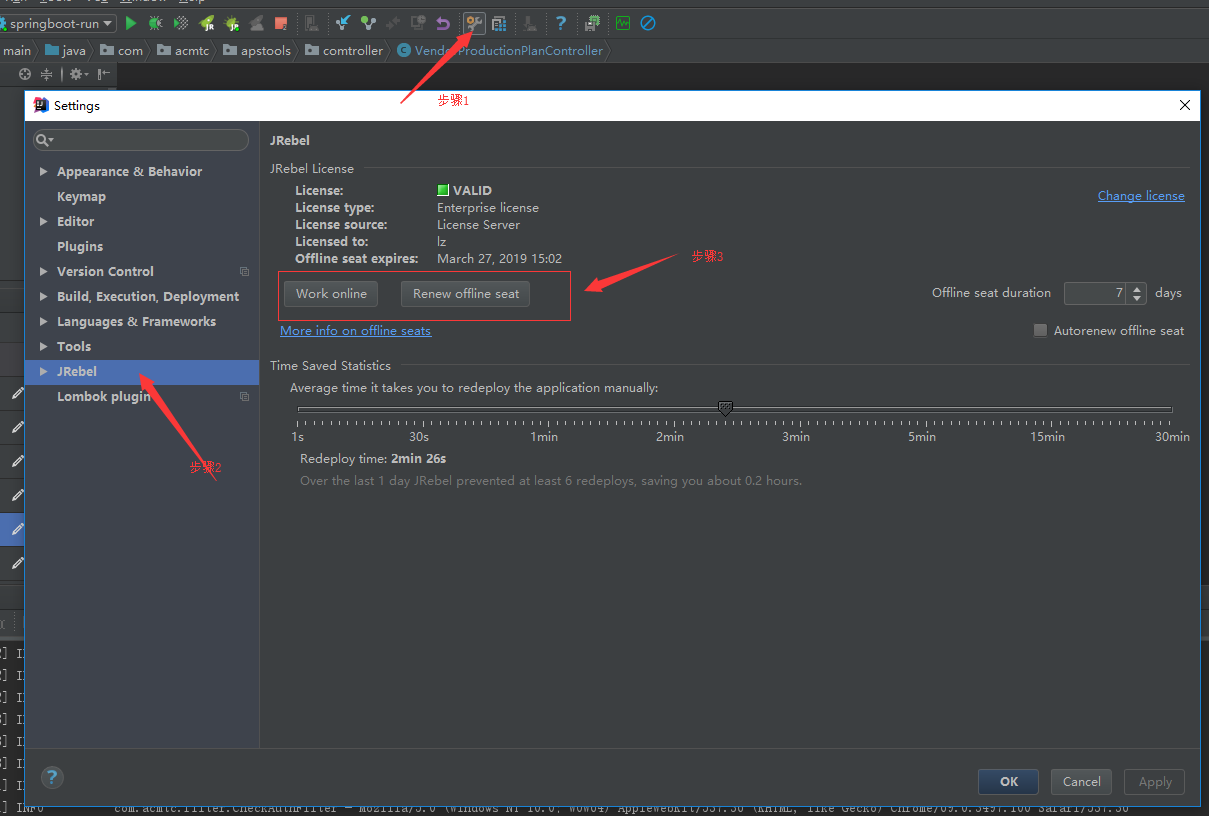Screen dimensions: 1209x816
Task: Expand Build, Execution, Deployment node
Action: pyautogui.click(x=43, y=296)
